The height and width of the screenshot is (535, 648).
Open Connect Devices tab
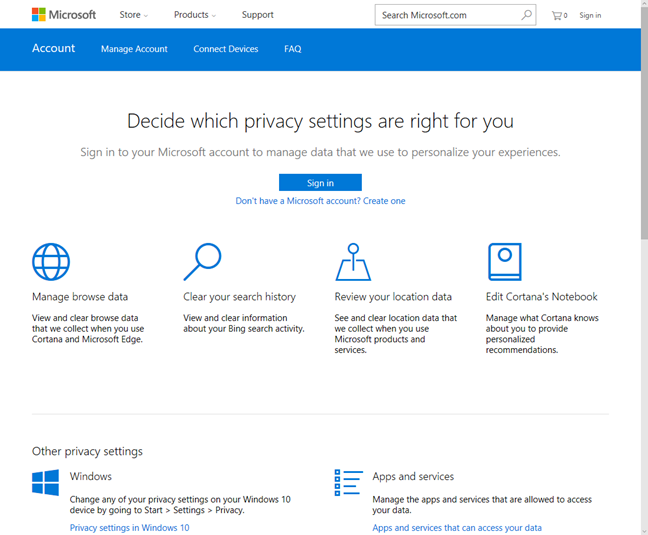pyautogui.click(x=226, y=49)
